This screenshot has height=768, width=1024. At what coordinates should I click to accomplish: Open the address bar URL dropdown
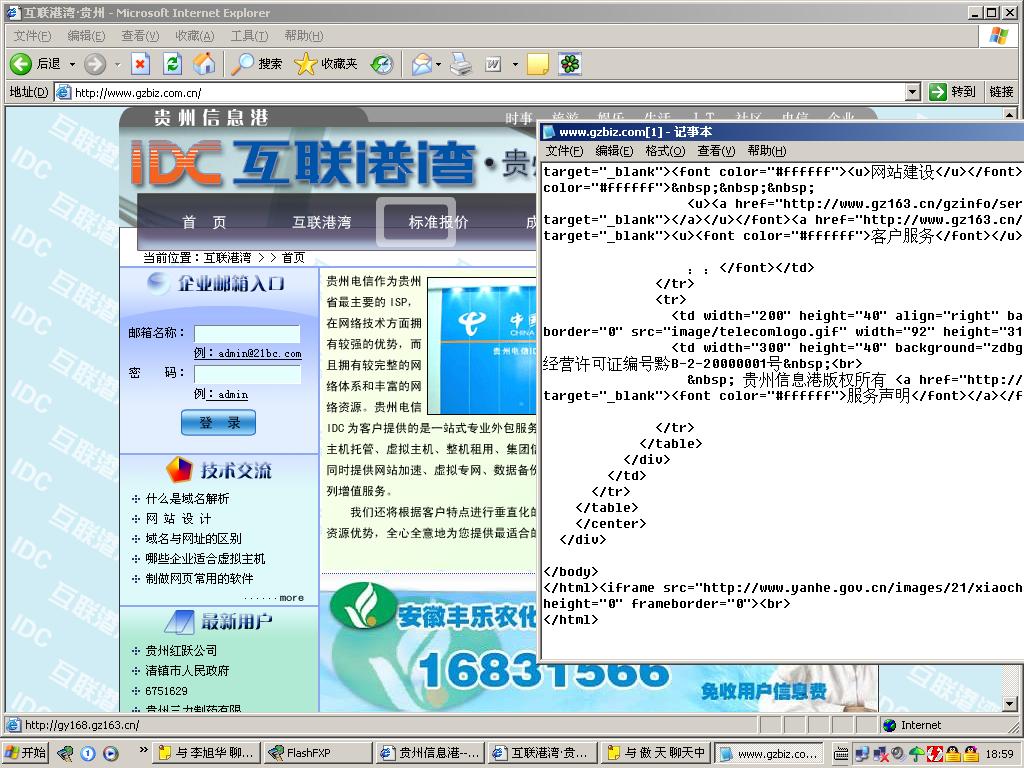click(914, 92)
